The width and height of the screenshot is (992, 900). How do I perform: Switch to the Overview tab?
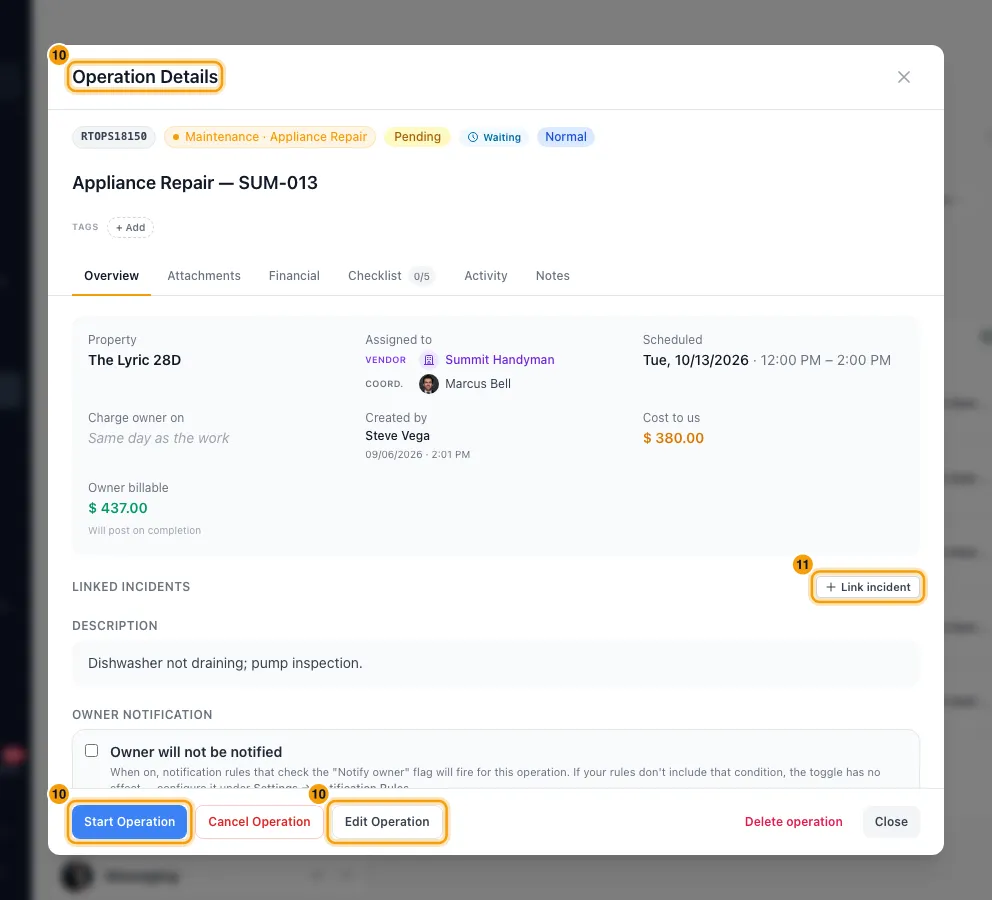[111, 276]
